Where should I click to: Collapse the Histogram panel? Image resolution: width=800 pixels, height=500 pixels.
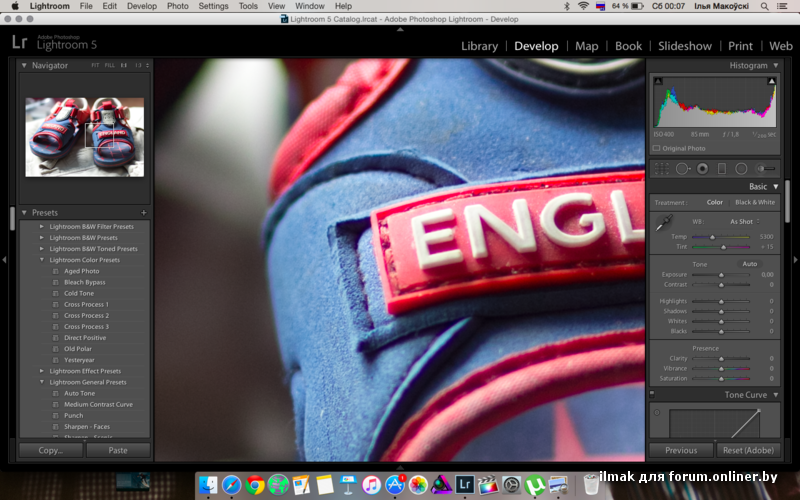pos(776,65)
